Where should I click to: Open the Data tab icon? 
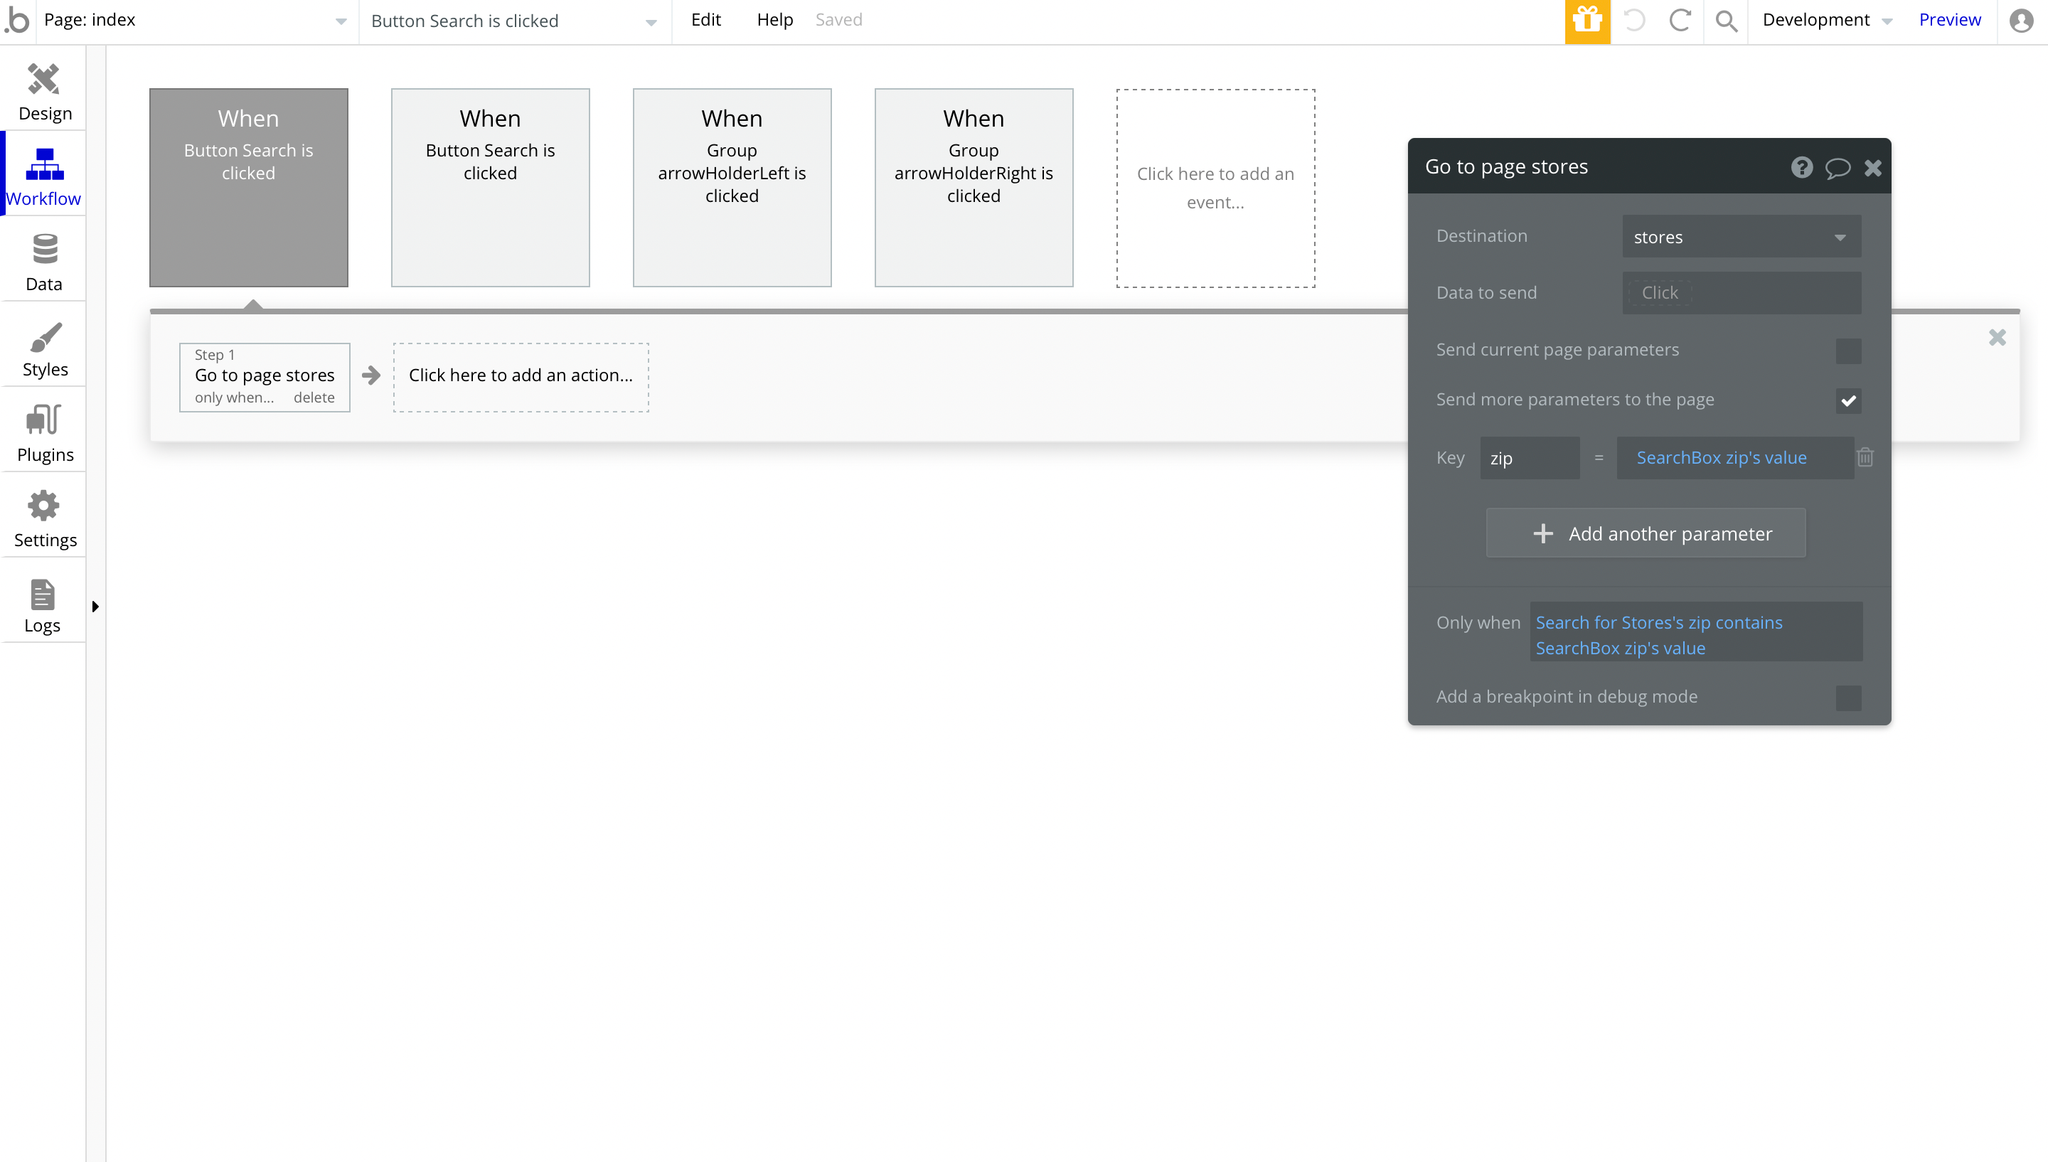coord(44,249)
